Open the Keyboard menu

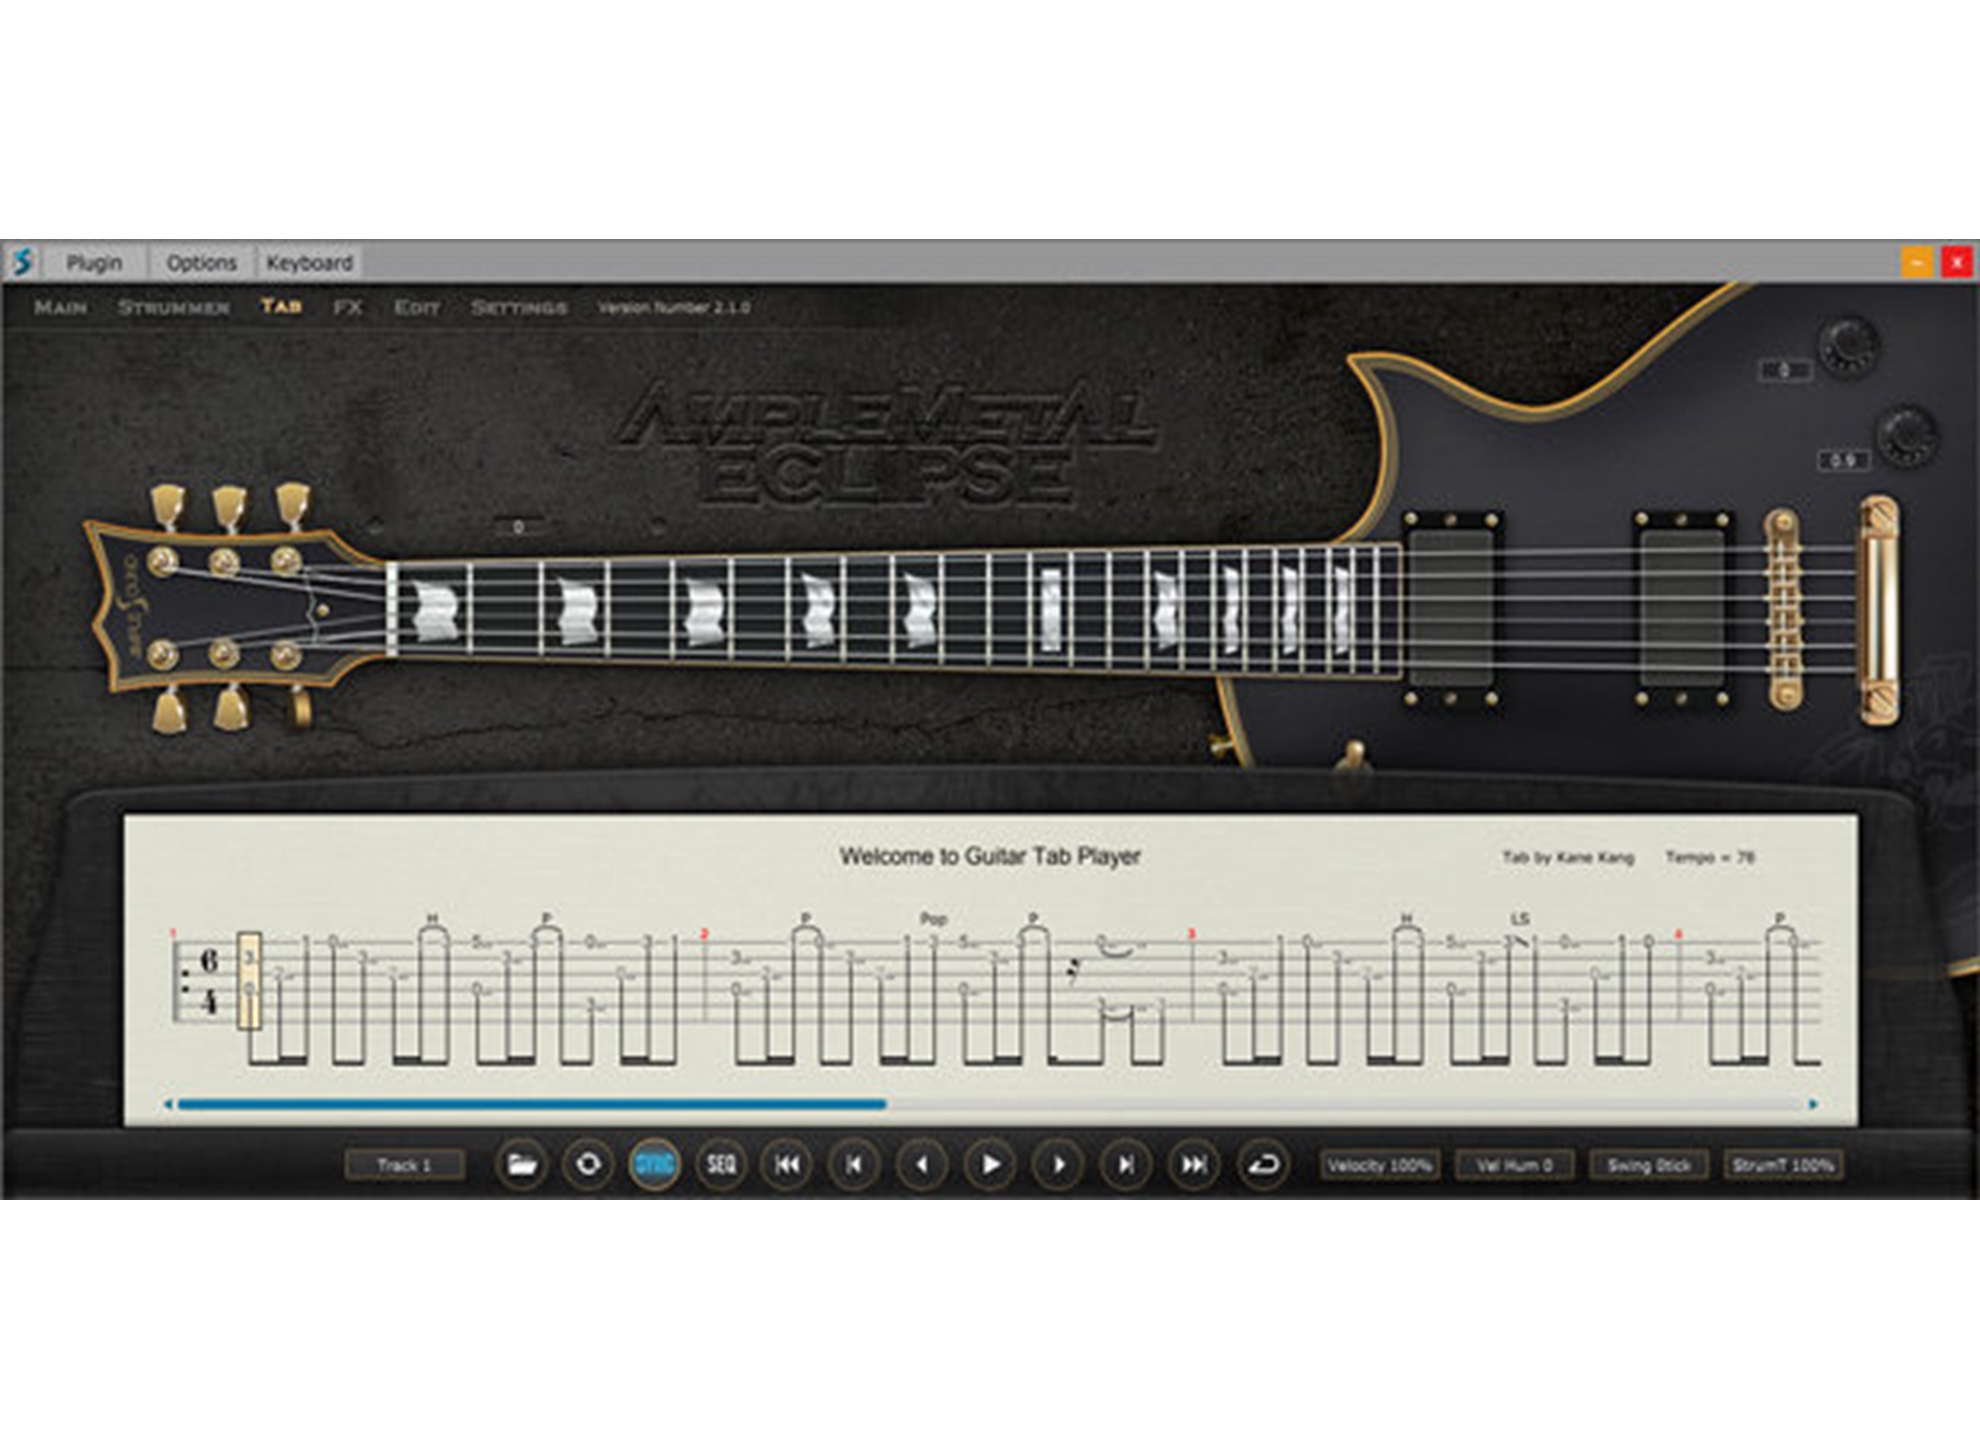click(309, 262)
